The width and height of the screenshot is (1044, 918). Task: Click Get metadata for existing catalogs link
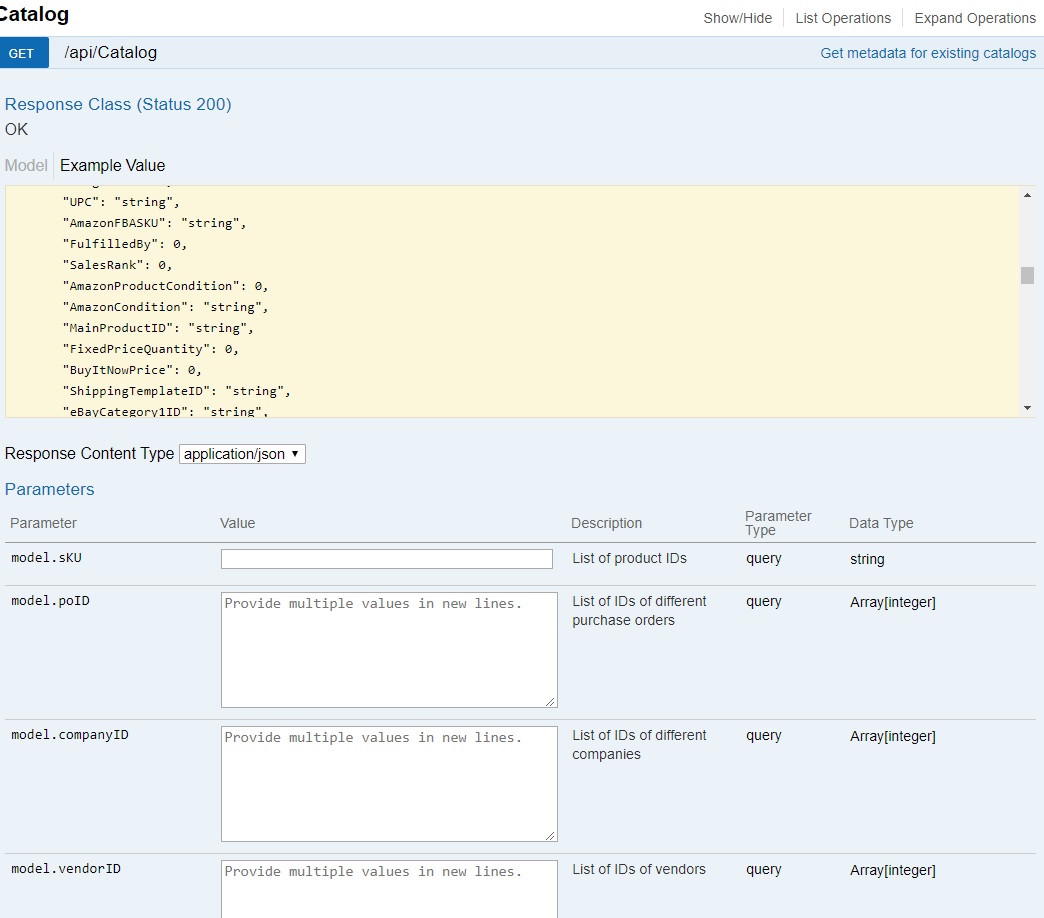[x=927, y=53]
